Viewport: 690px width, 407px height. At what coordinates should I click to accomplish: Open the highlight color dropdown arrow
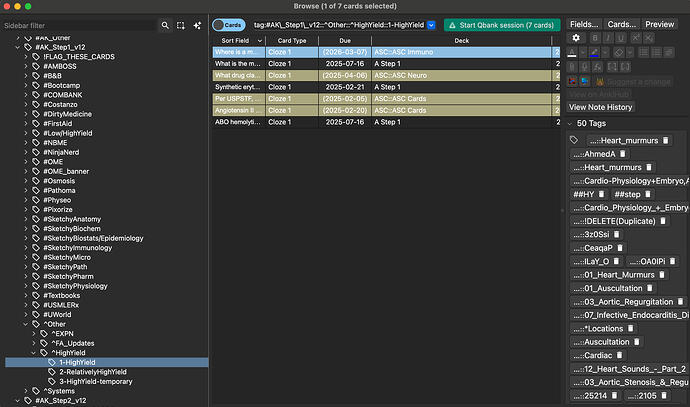606,52
